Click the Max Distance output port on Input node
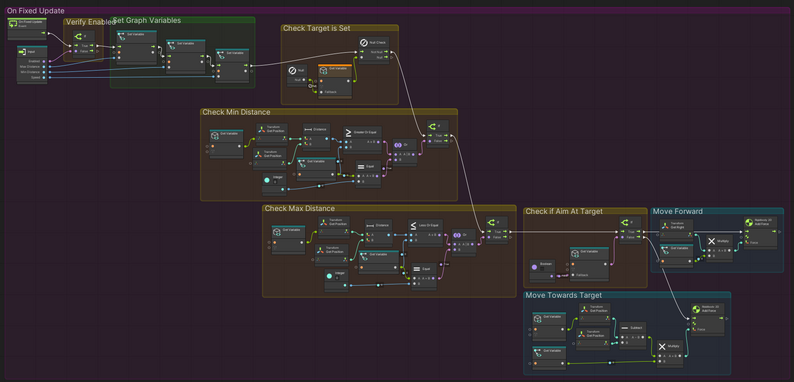794x382 pixels. tap(44, 66)
